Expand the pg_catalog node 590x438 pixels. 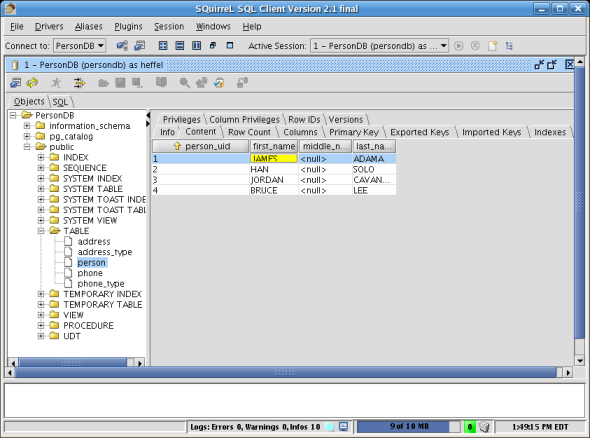(x=27, y=136)
